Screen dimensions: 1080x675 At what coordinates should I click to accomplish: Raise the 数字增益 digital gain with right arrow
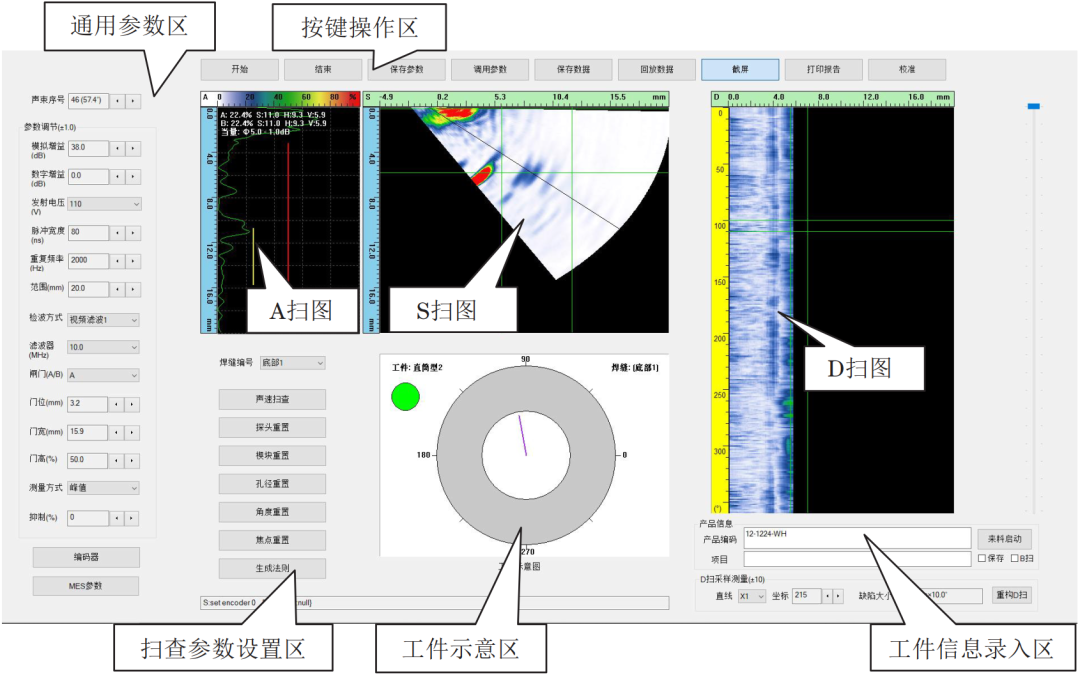pyautogui.click(x=132, y=176)
